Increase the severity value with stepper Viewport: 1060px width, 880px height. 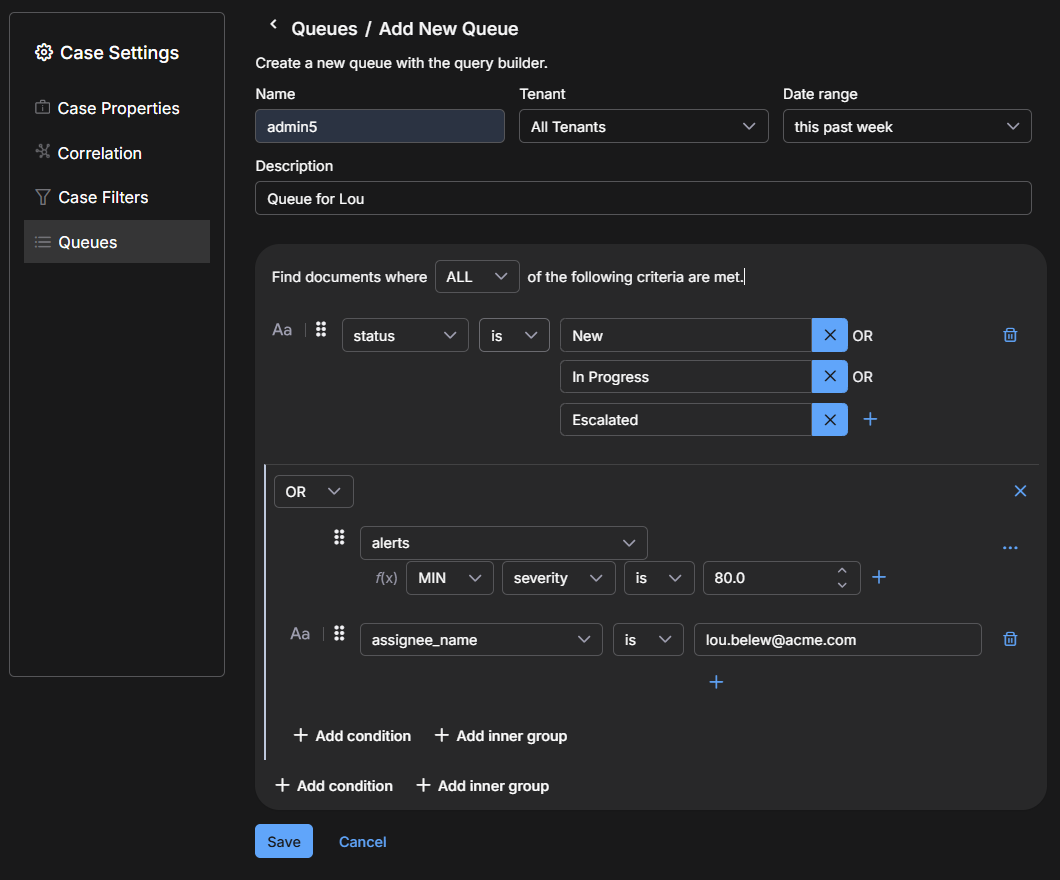[842, 571]
